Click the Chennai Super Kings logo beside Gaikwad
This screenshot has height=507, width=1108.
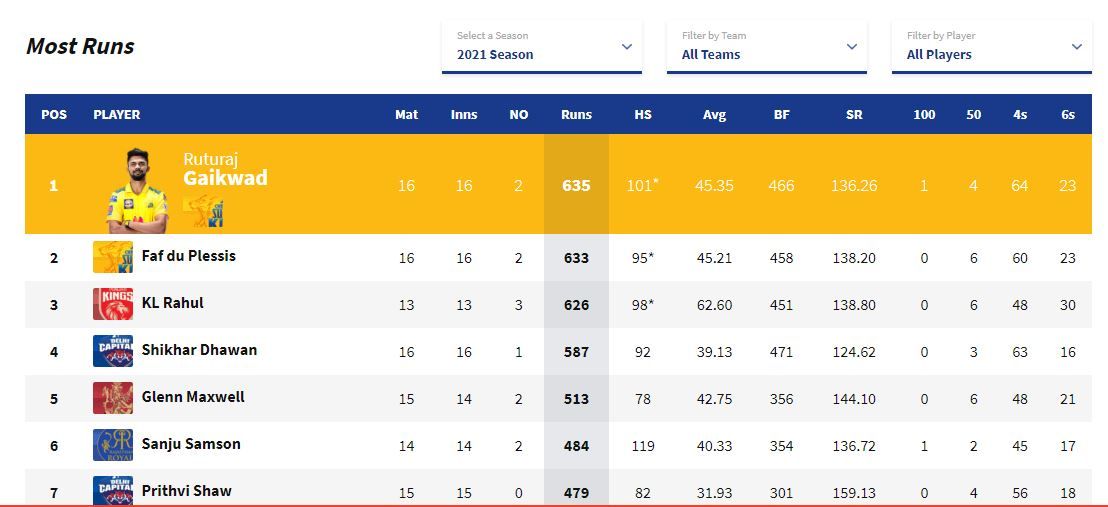[203, 211]
